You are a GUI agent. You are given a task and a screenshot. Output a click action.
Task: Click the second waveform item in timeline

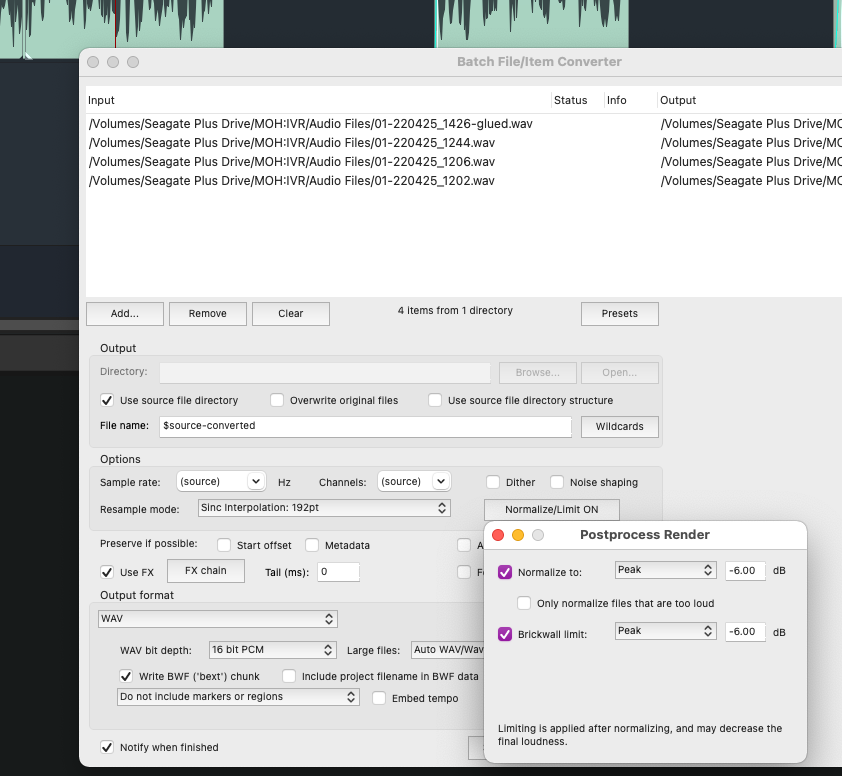coord(532,24)
